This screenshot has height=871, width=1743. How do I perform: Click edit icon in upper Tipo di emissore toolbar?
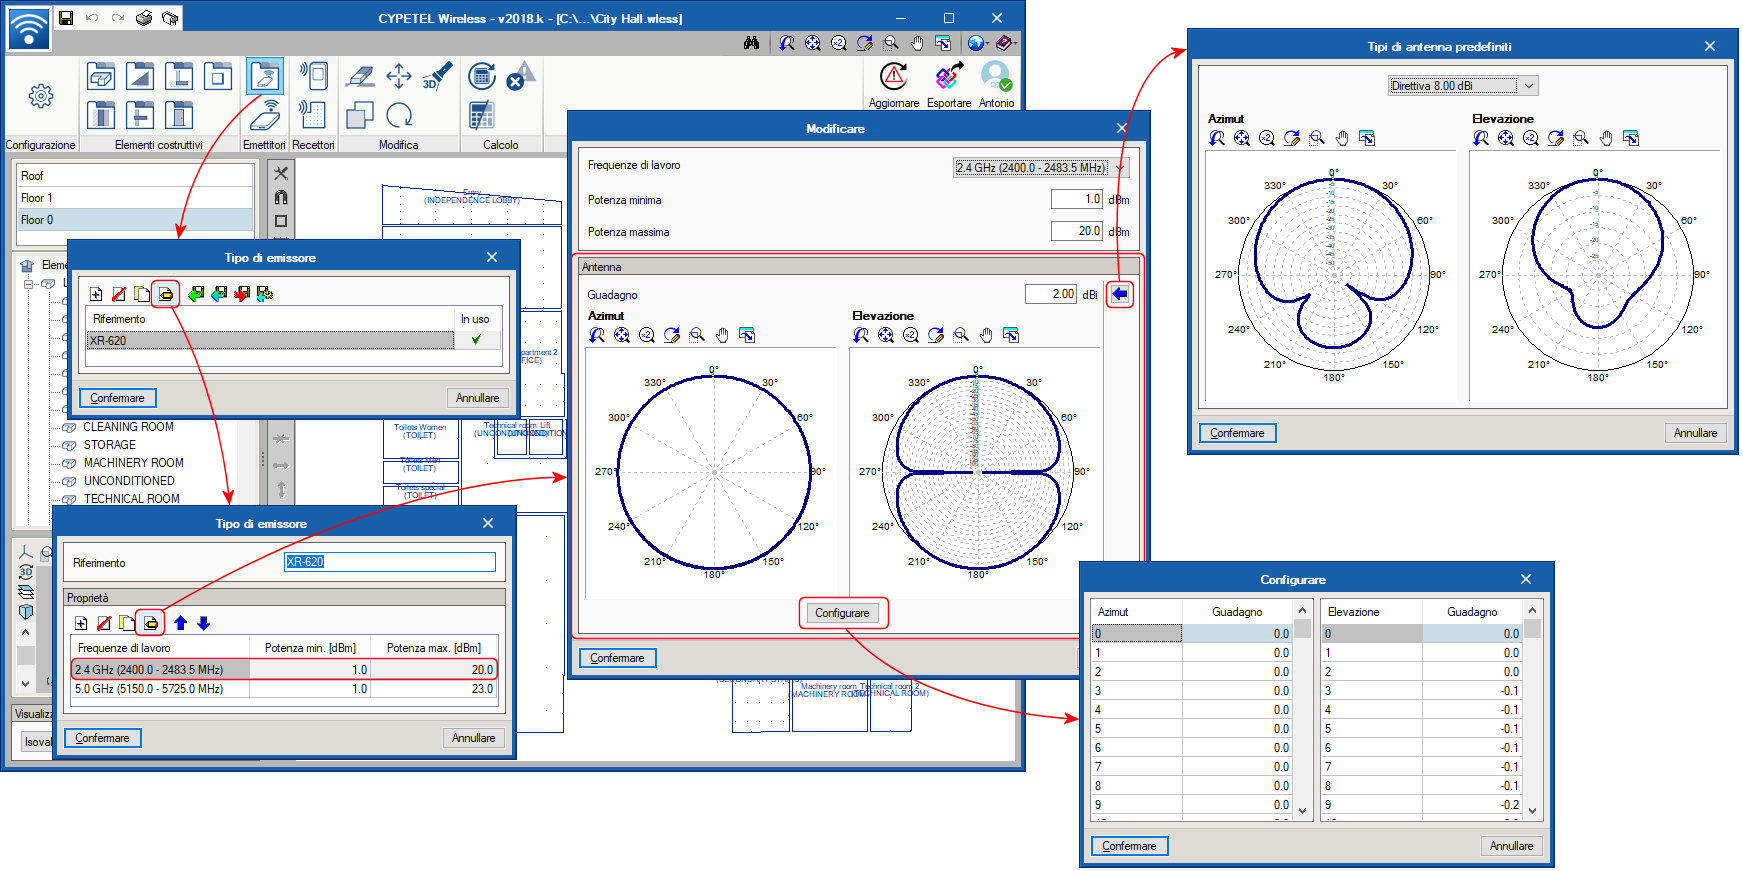(x=166, y=294)
